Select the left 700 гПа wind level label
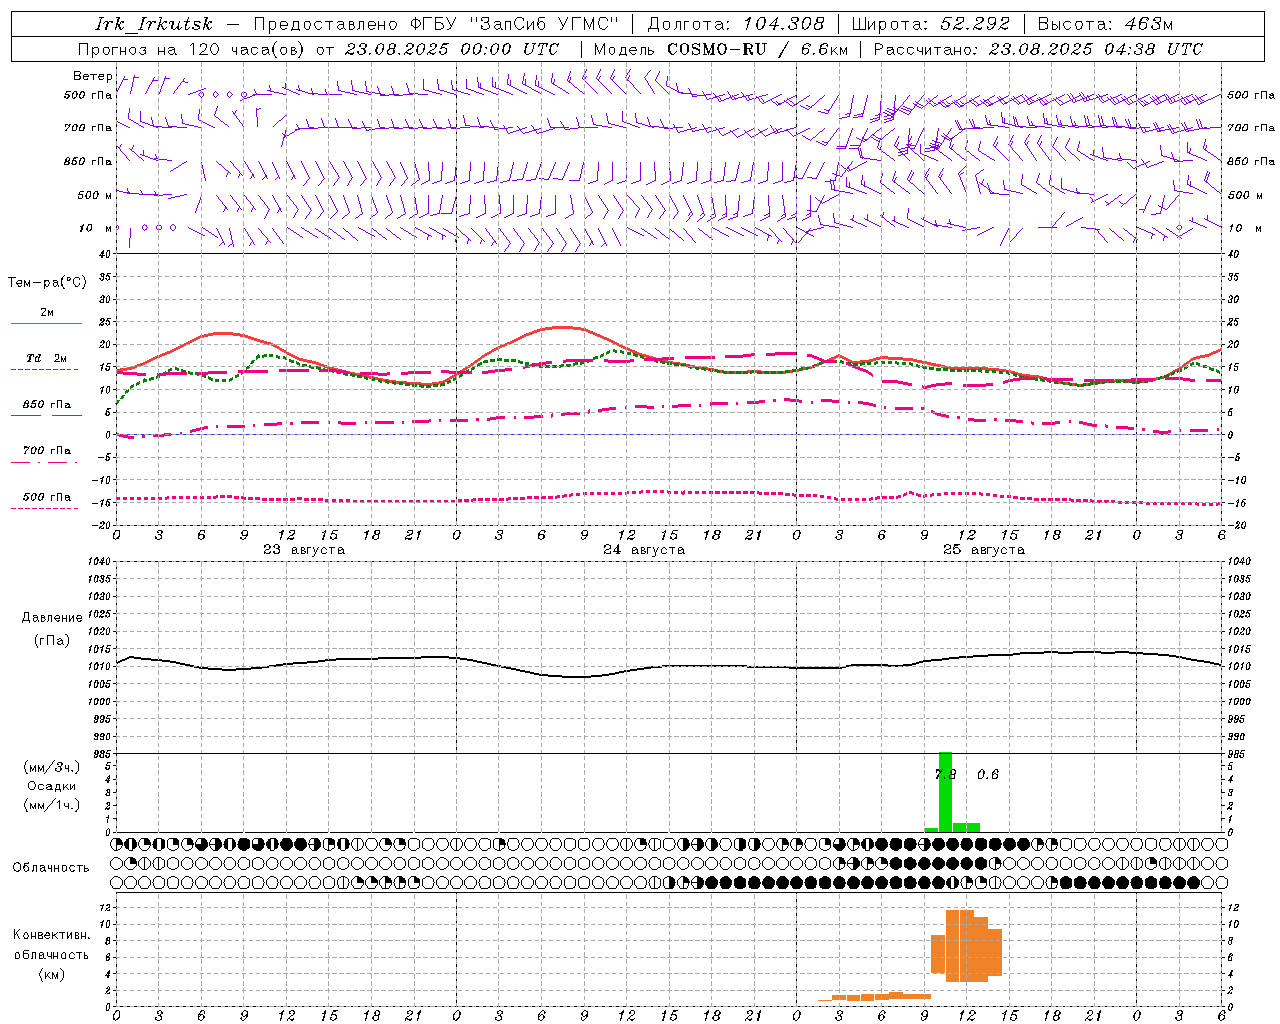 click(88, 128)
